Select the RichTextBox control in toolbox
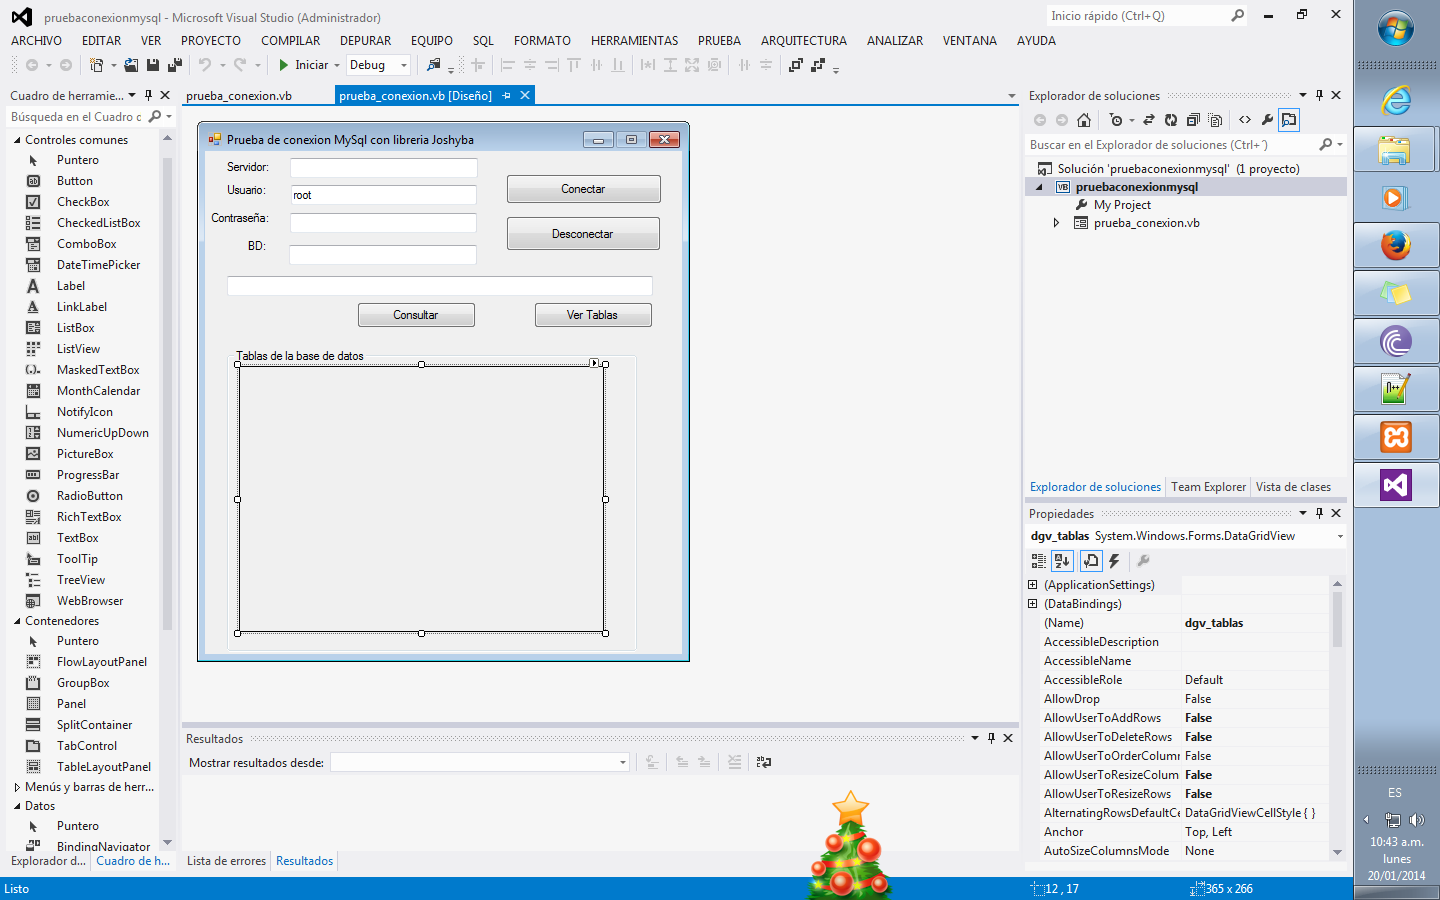The width and height of the screenshot is (1440, 900). pos(89,517)
